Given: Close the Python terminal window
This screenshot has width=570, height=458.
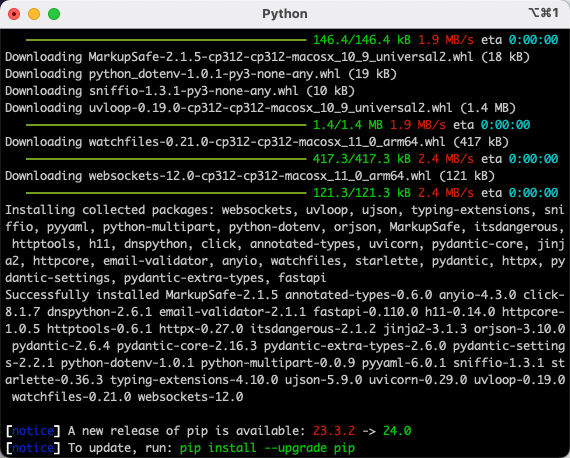Looking at the screenshot, I should (x=14, y=14).
